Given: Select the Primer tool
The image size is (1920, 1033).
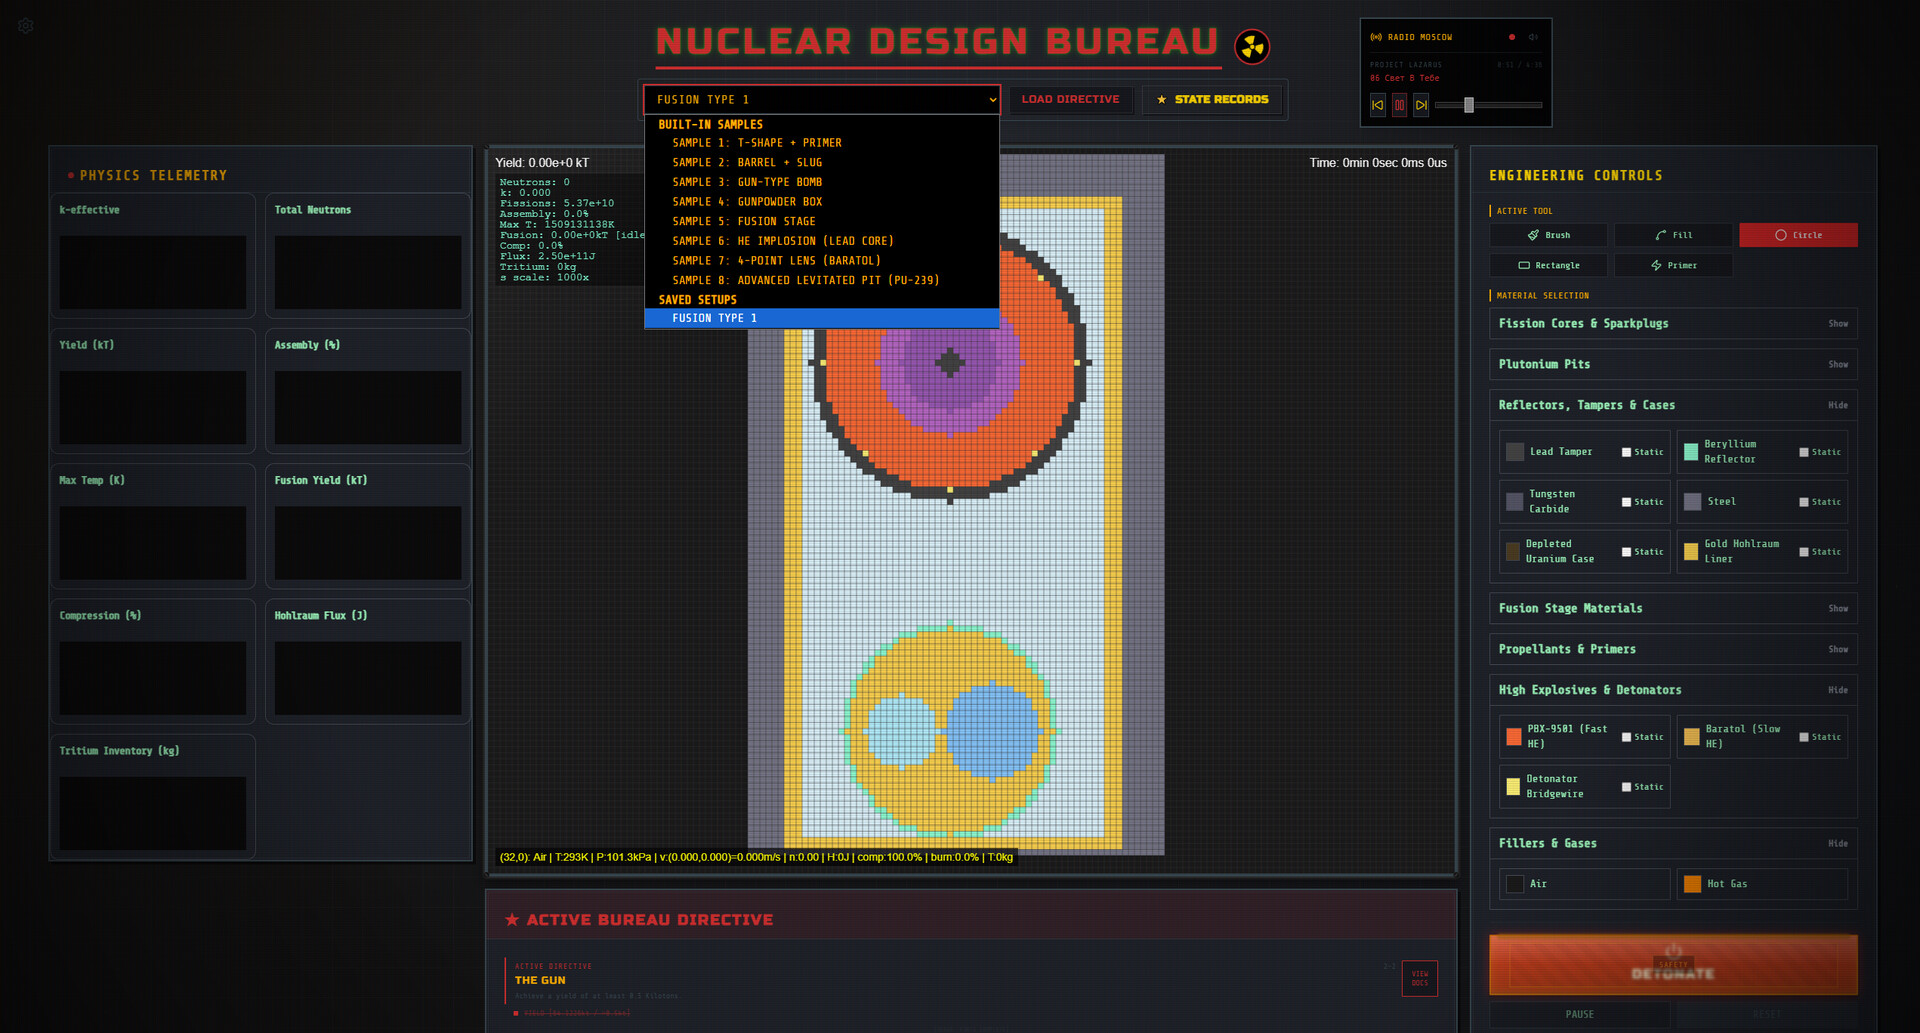Looking at the screenshot, I should (x=1673, y=265).
